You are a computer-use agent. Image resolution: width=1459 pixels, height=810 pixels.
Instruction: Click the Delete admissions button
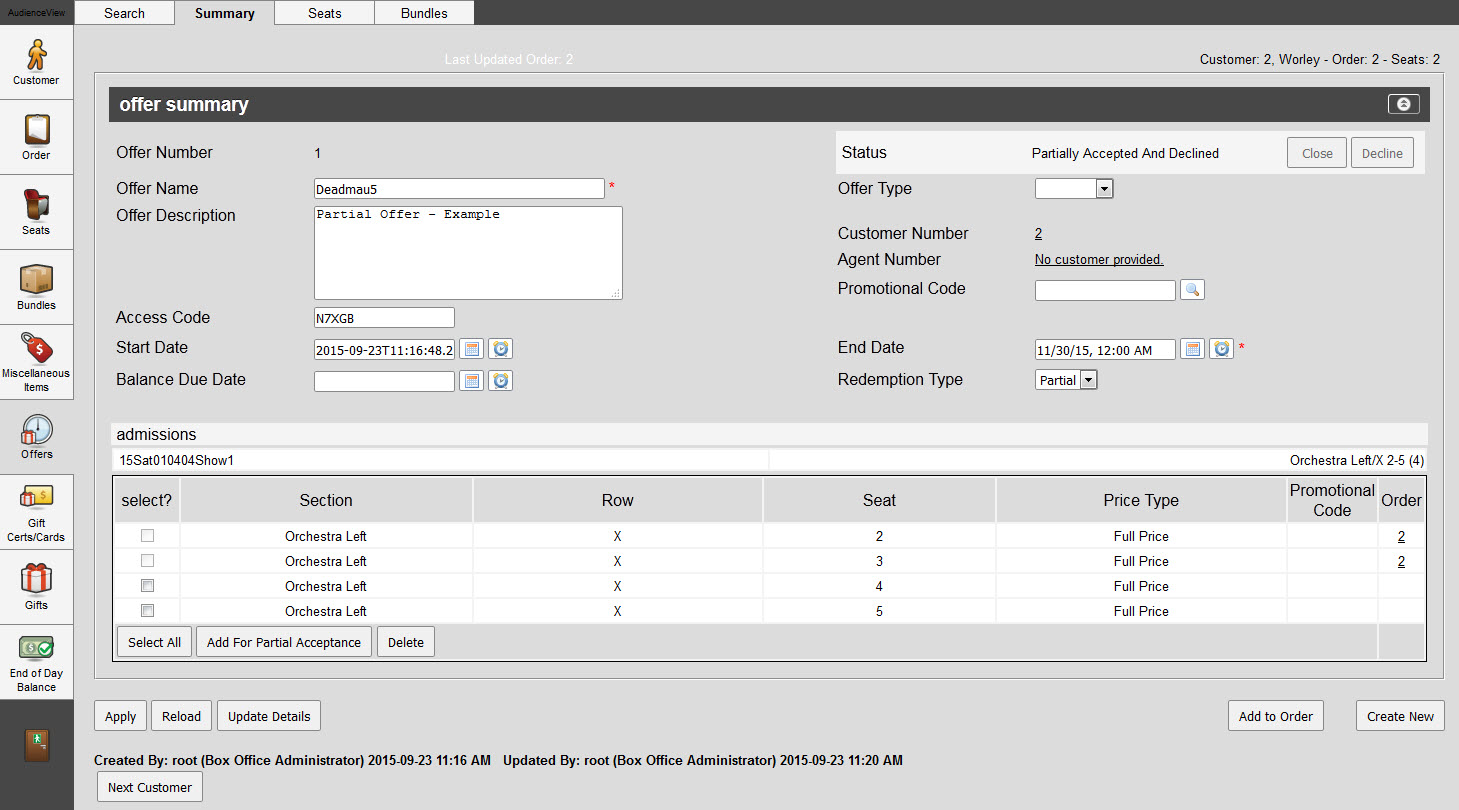point(406,642)
